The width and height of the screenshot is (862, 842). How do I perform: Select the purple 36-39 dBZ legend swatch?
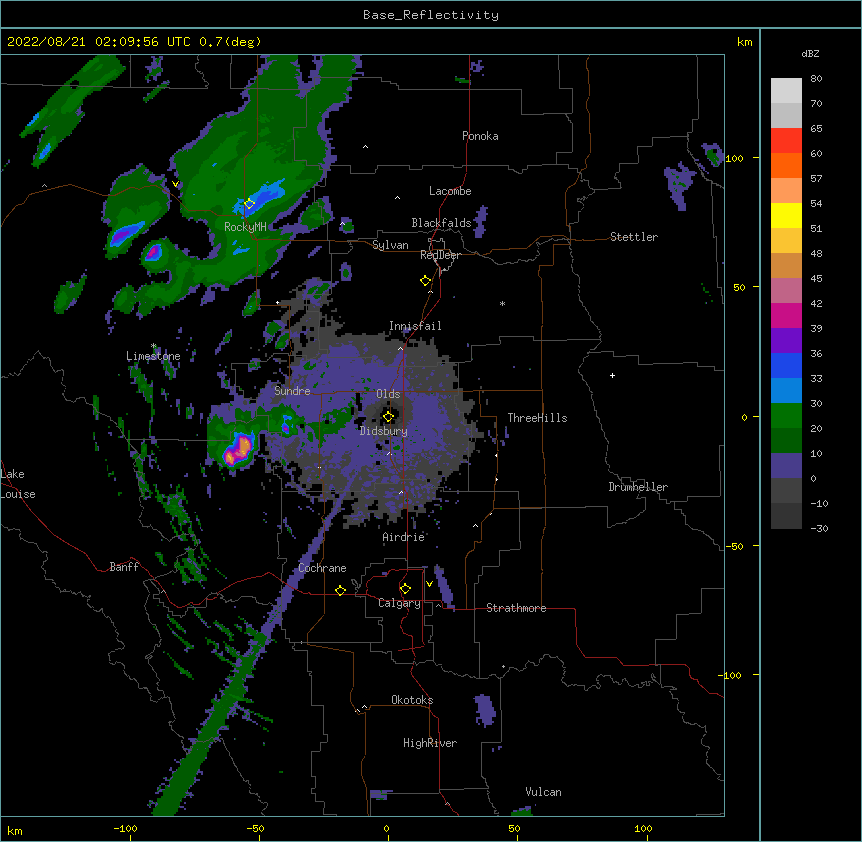point(786,341)
